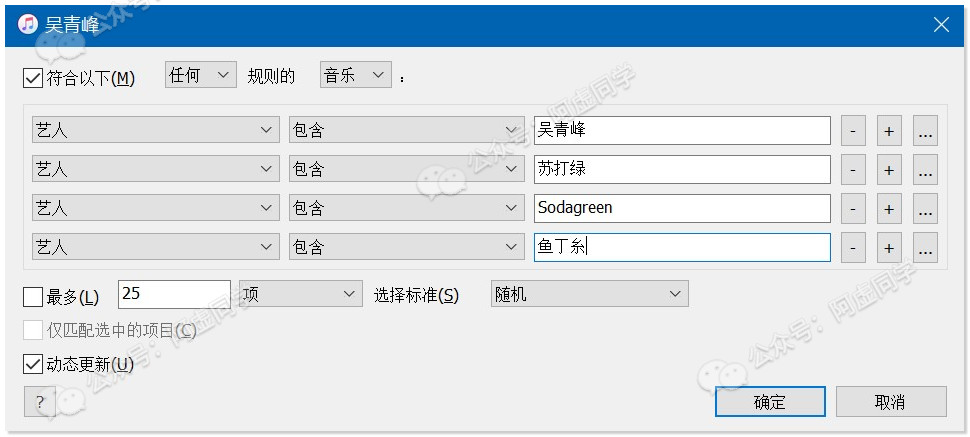Add rule after 鱼丁糸 row
Viewport: 970px width, 437px height.
(x=889, y=248)
